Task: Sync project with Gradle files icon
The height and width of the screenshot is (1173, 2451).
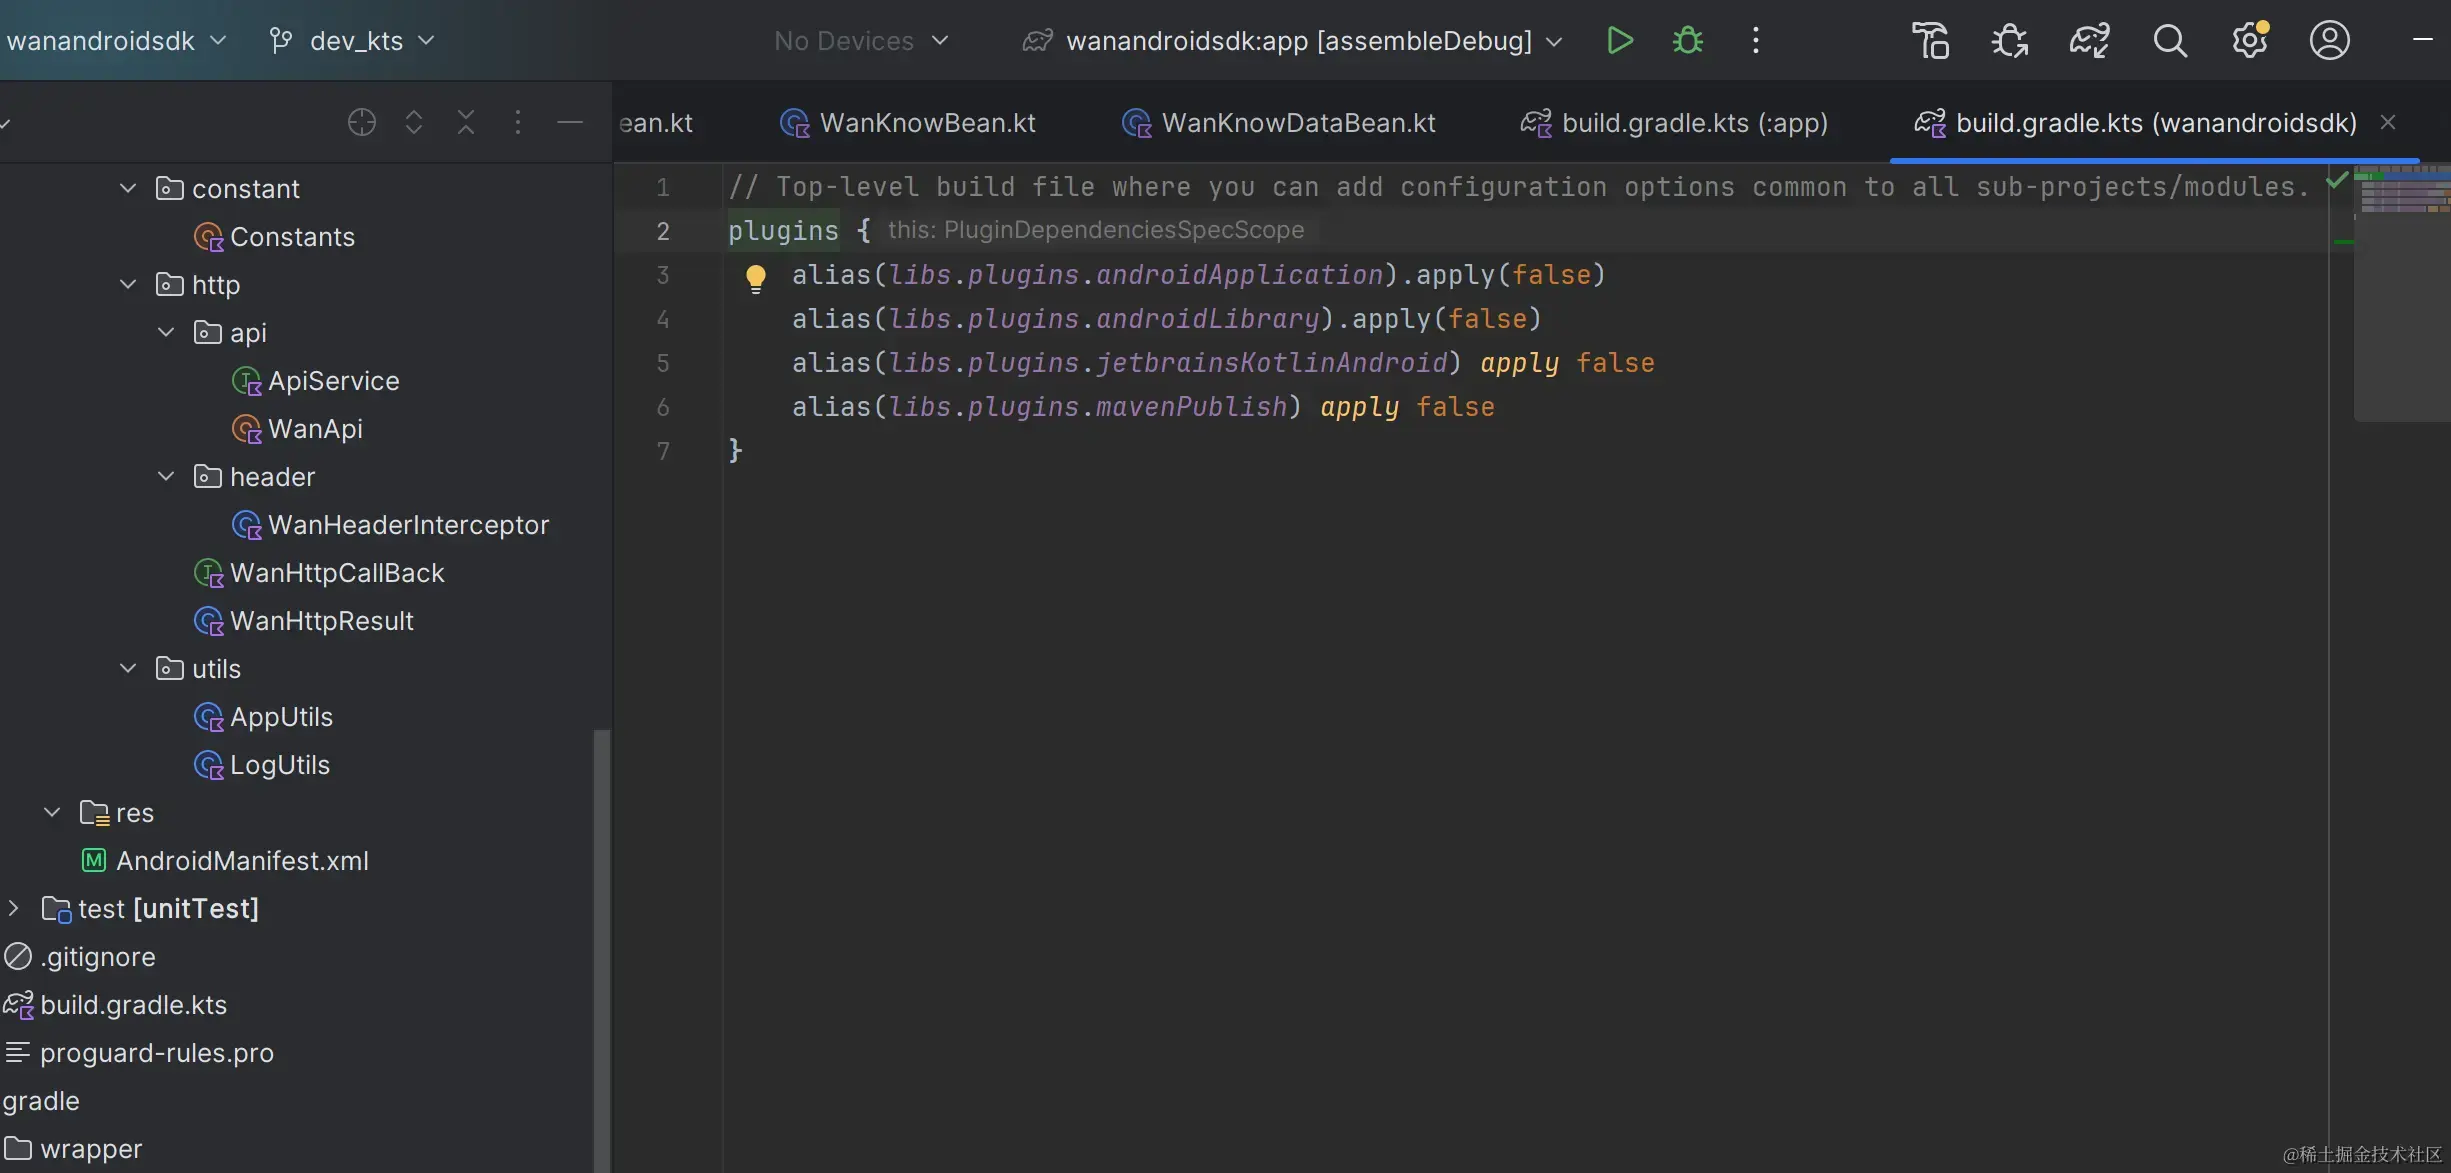Action: [2089, 41]
